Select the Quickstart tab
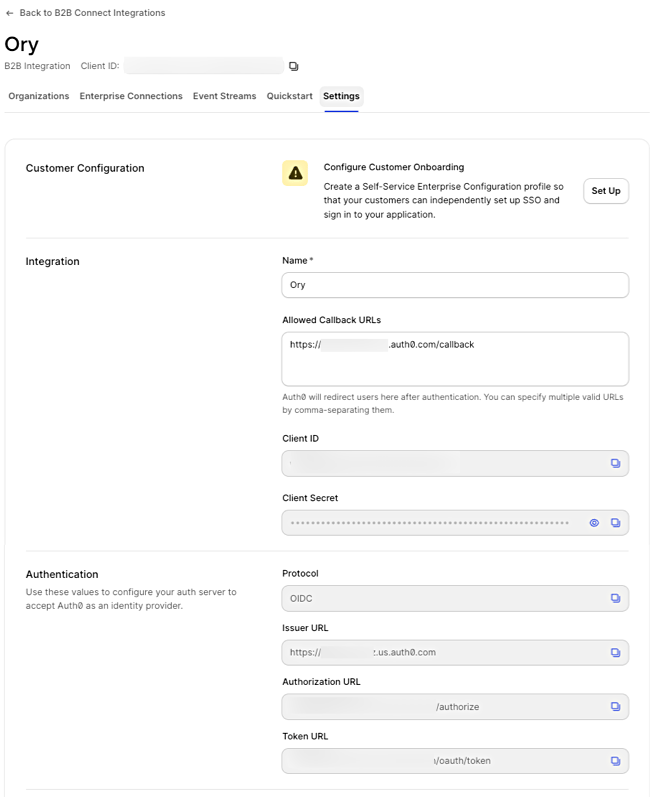Viewport: 650px width, 797px height. (x=290, y=96)
